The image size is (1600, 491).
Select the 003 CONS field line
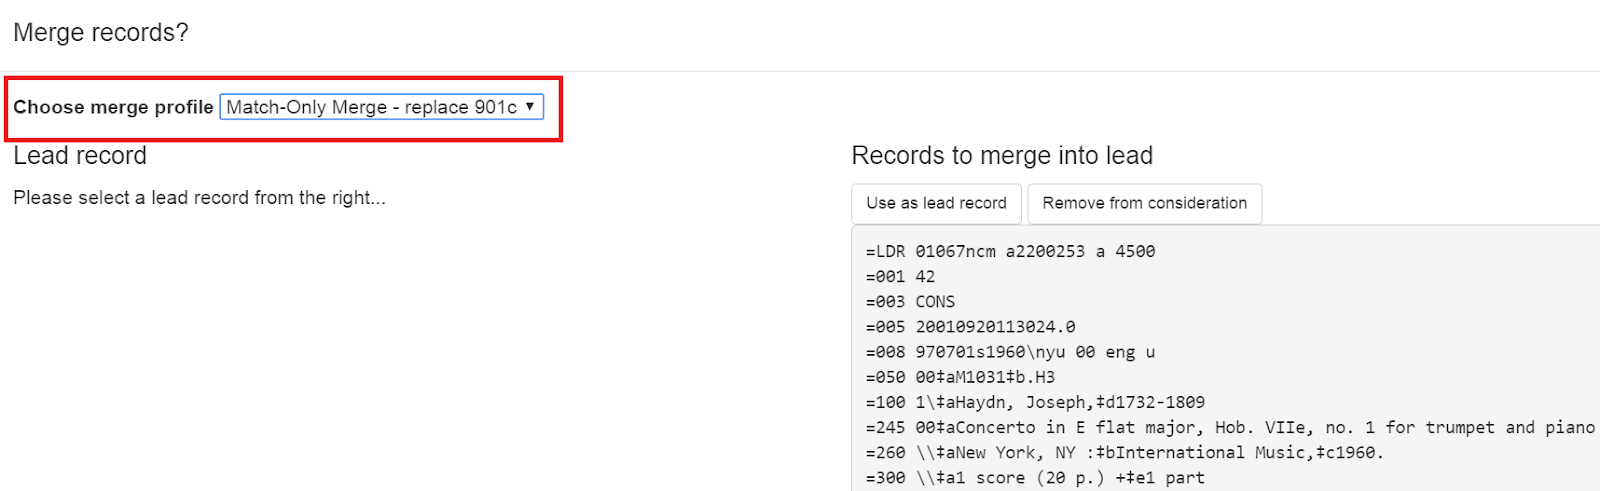coord(910,302)
